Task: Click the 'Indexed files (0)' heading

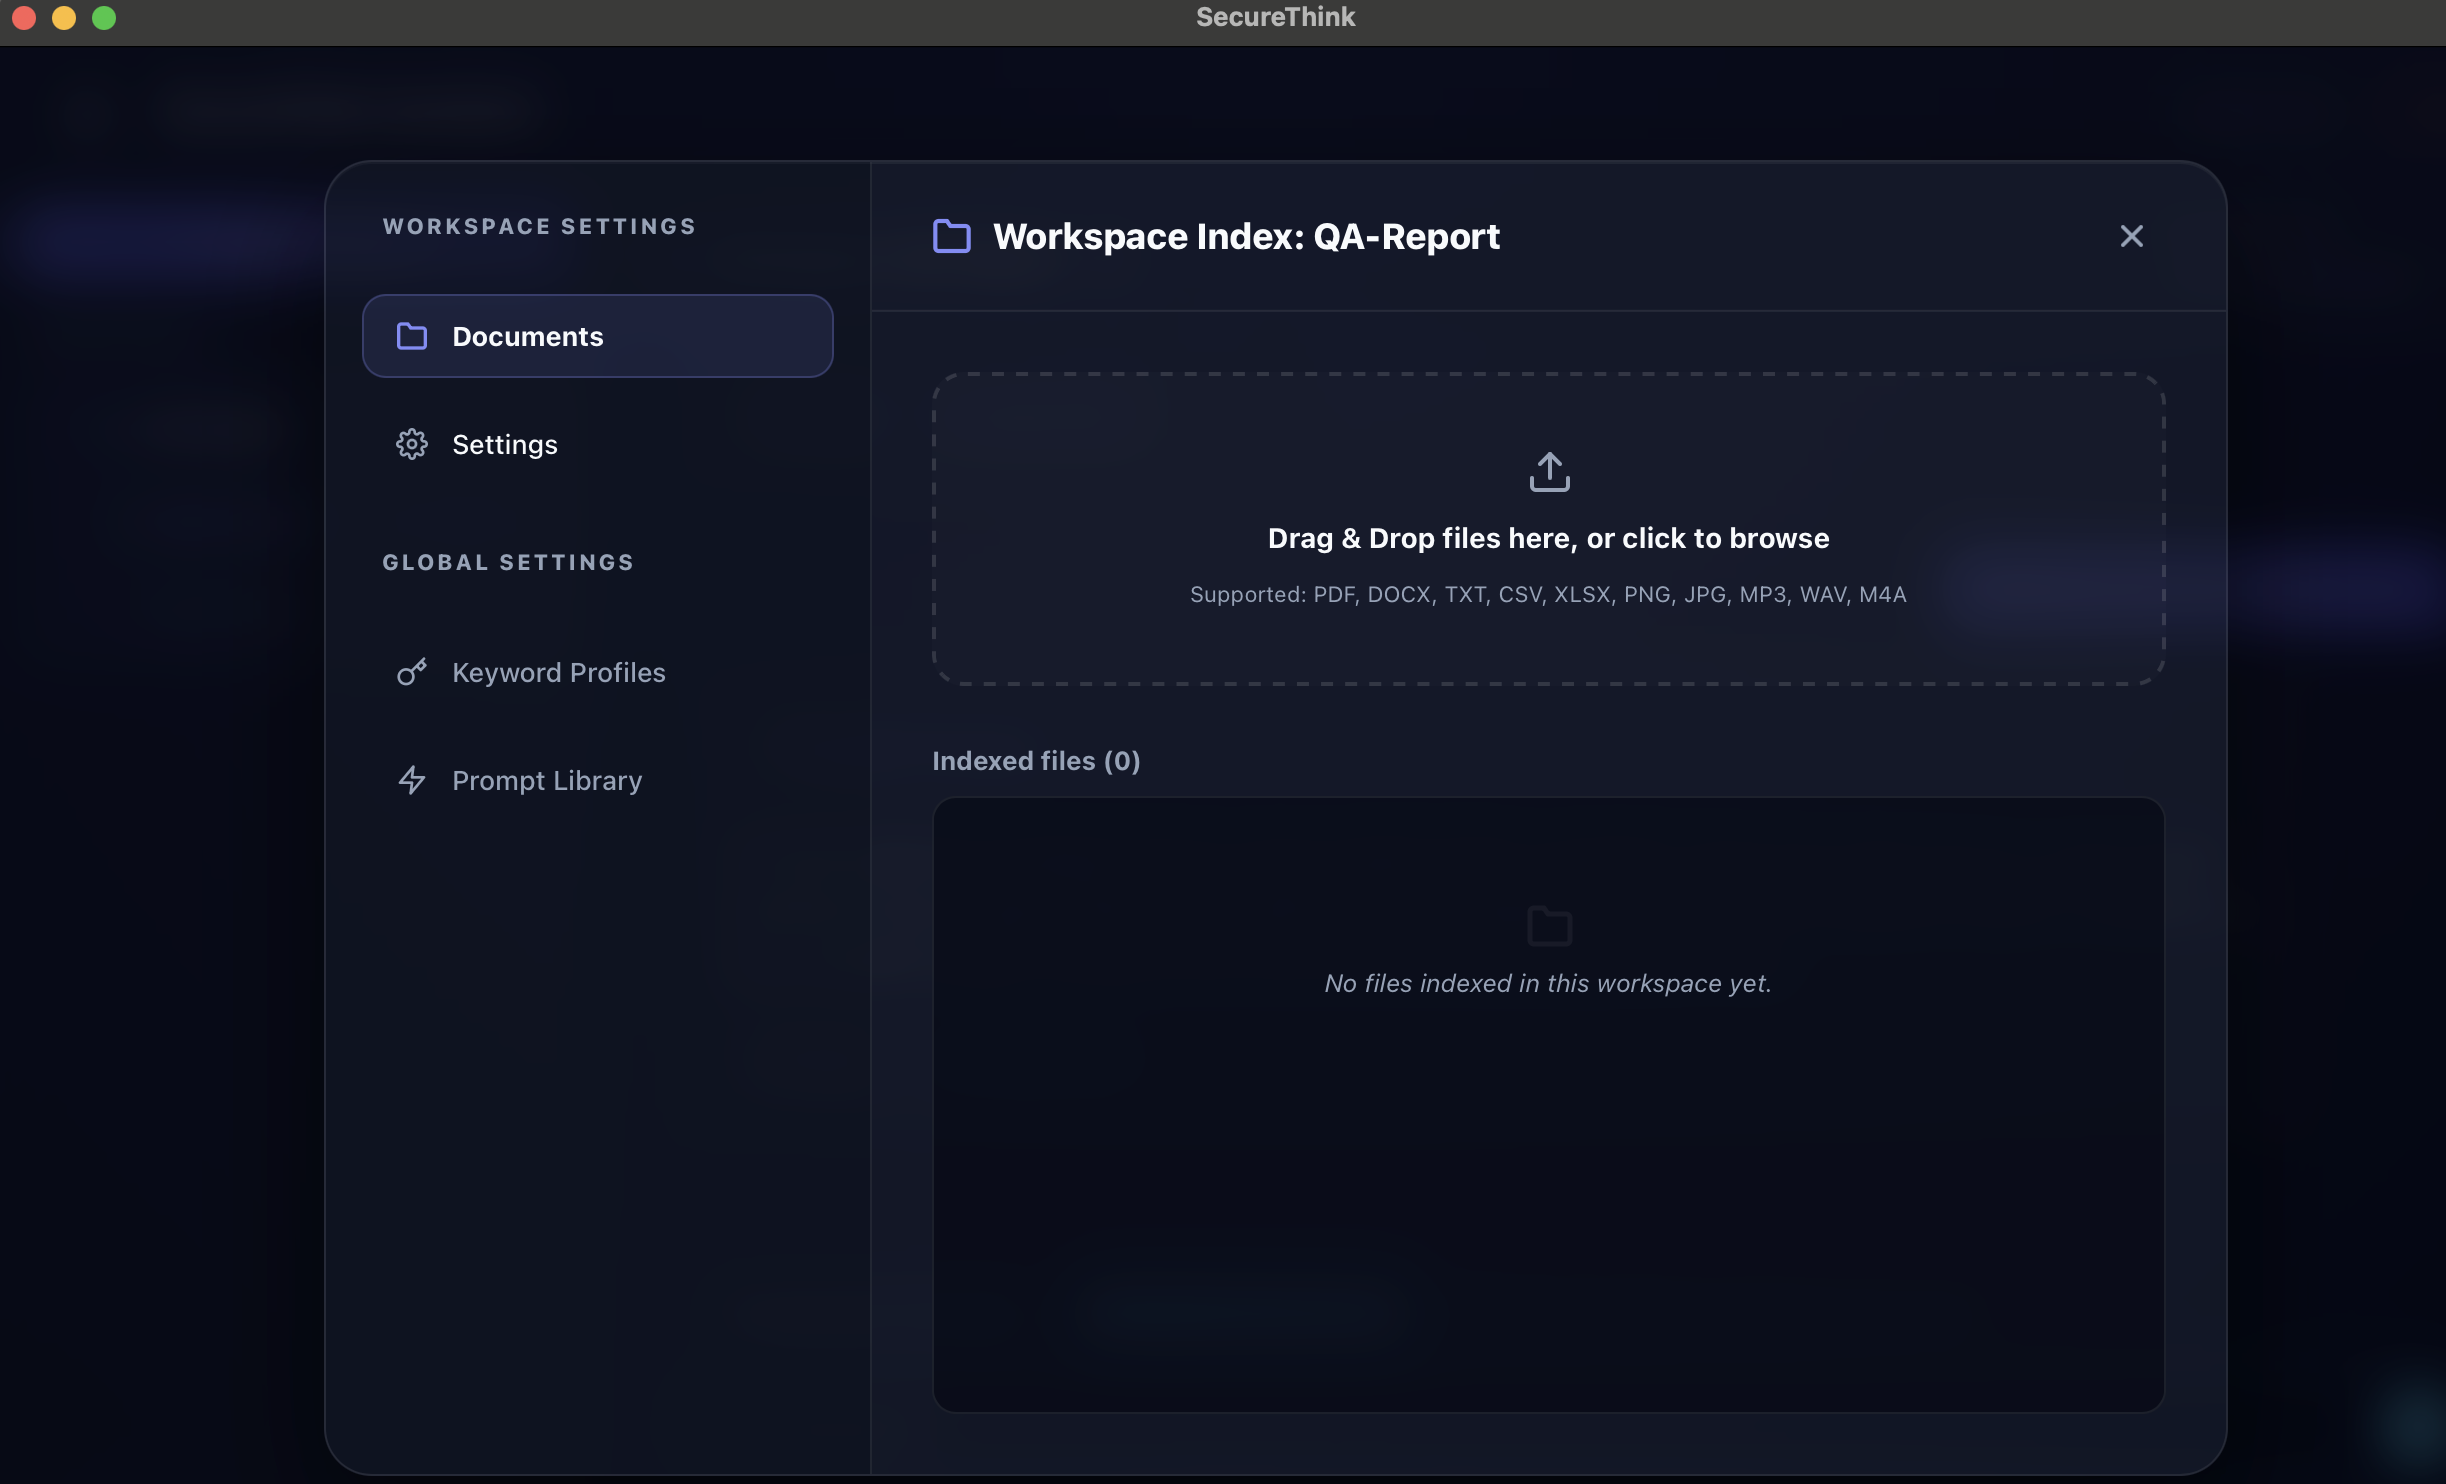Action: [1036, 761]
